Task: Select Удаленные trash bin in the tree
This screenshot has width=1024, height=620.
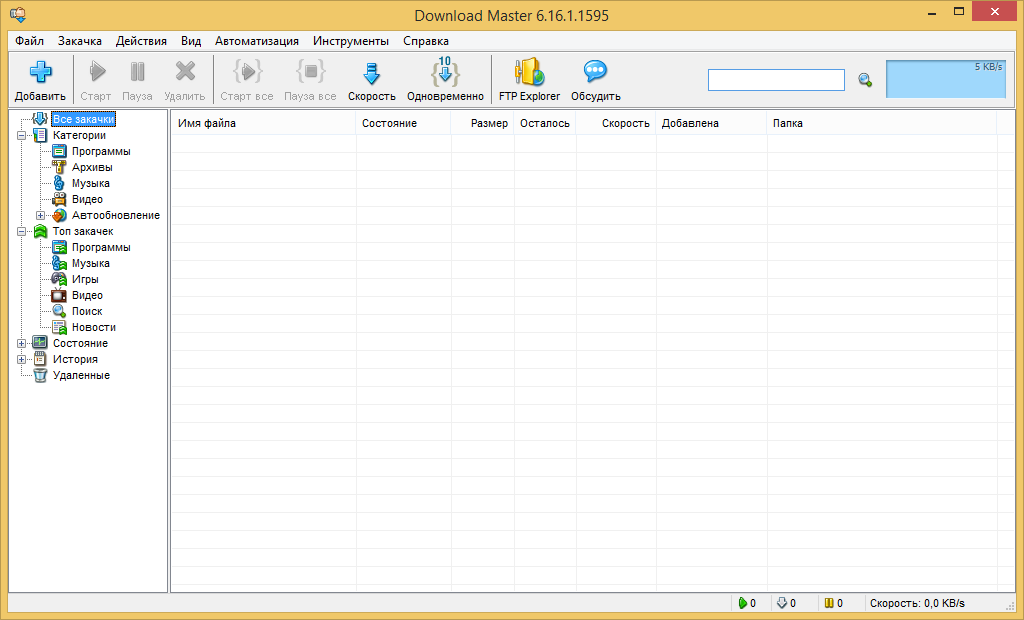Action: 40,375
